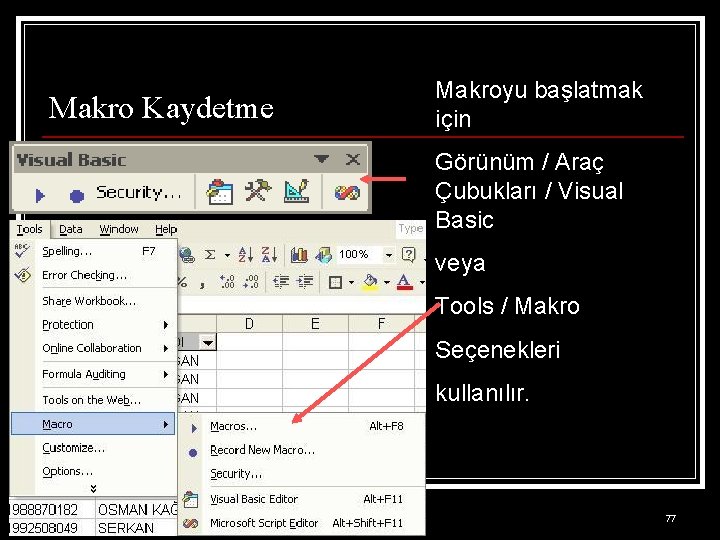Image resolution: width=720 pixels, height=540 pixels.
Task: Open the zoom percentage dropdown arrow
Action: pyautogui.click(x=388, y=254)
